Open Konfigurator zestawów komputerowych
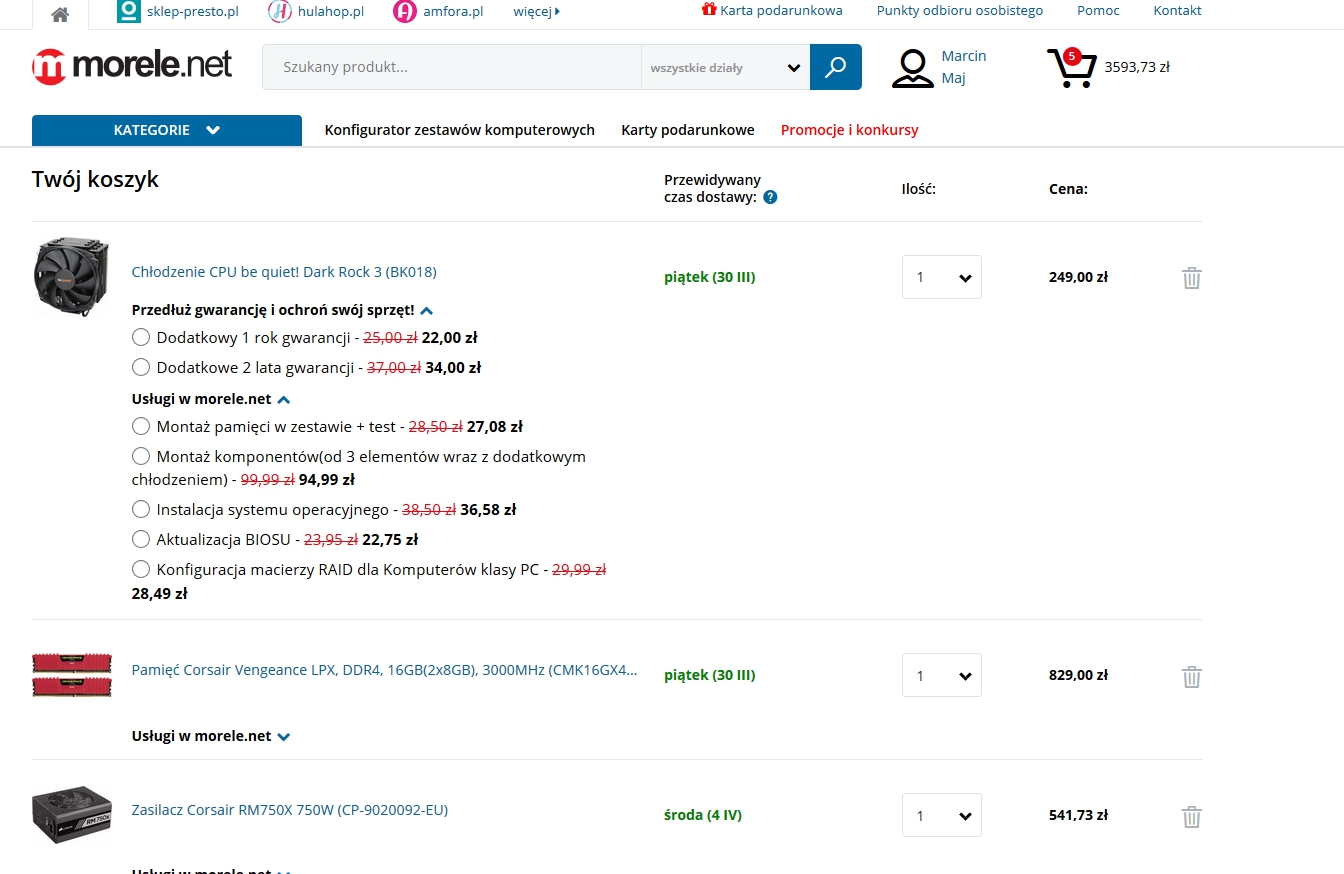Image resolution: width=1344 pixels, height=874 pixels. click(x=459, y=130)
